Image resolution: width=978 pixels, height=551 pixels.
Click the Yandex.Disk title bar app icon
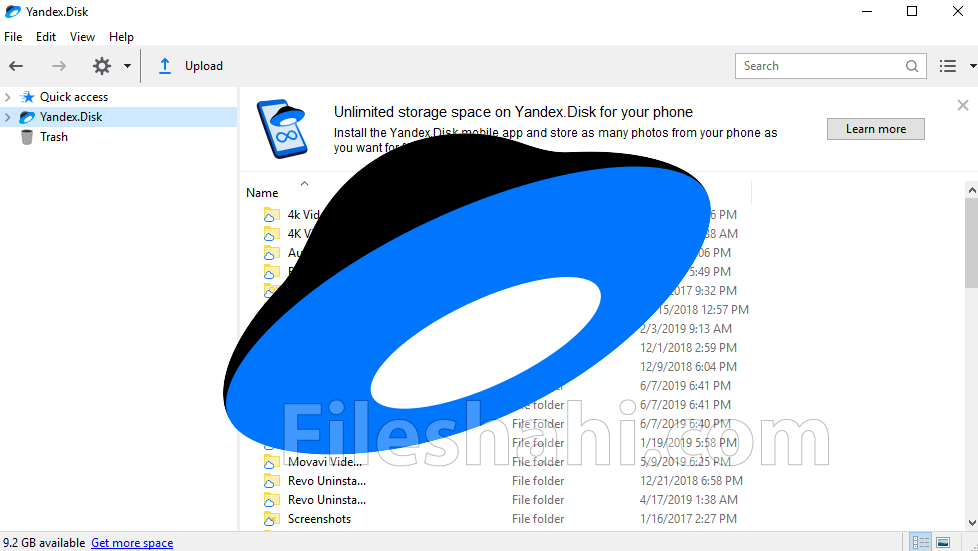tap(12, 11)
